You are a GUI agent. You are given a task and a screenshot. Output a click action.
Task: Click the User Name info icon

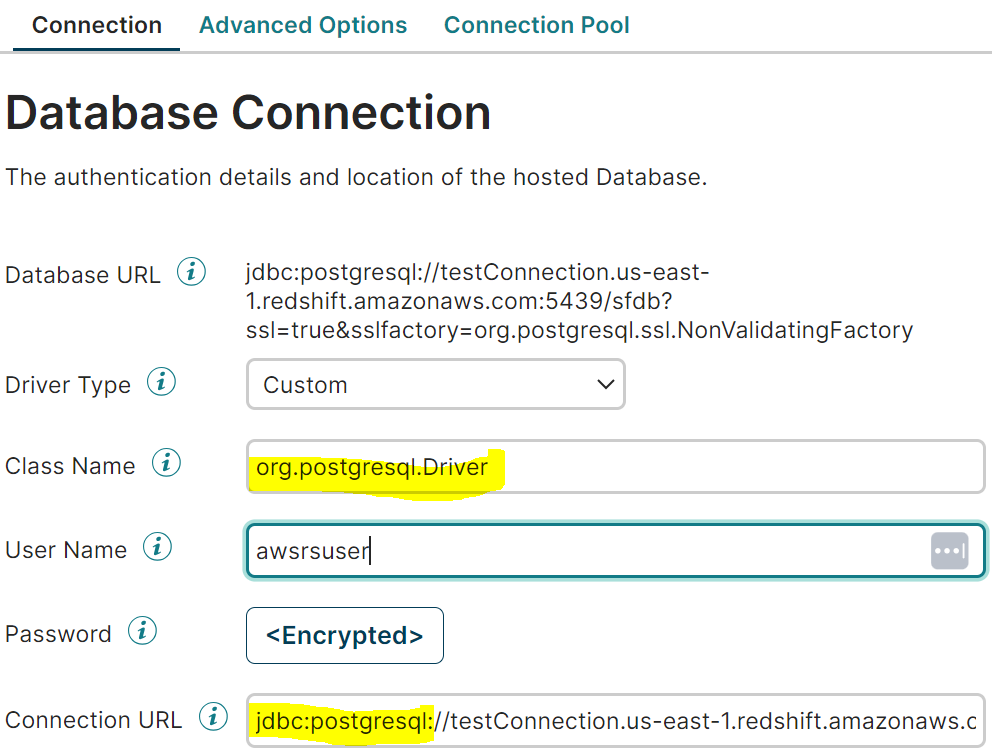click(158, 547)
